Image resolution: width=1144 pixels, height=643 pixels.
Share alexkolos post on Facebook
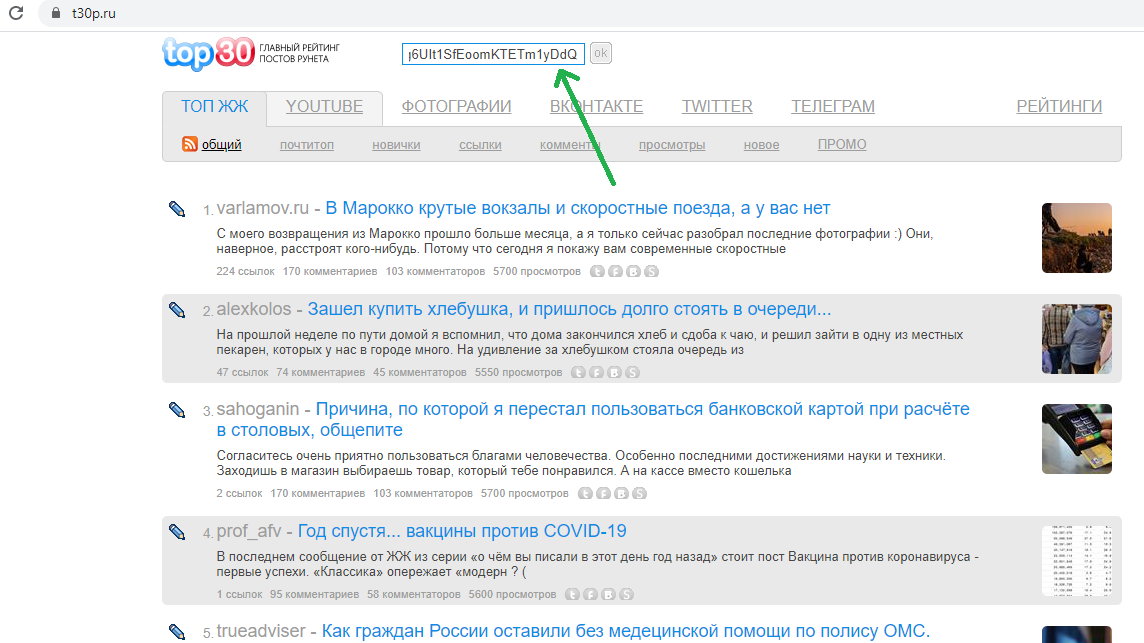[x=597, y=372]
